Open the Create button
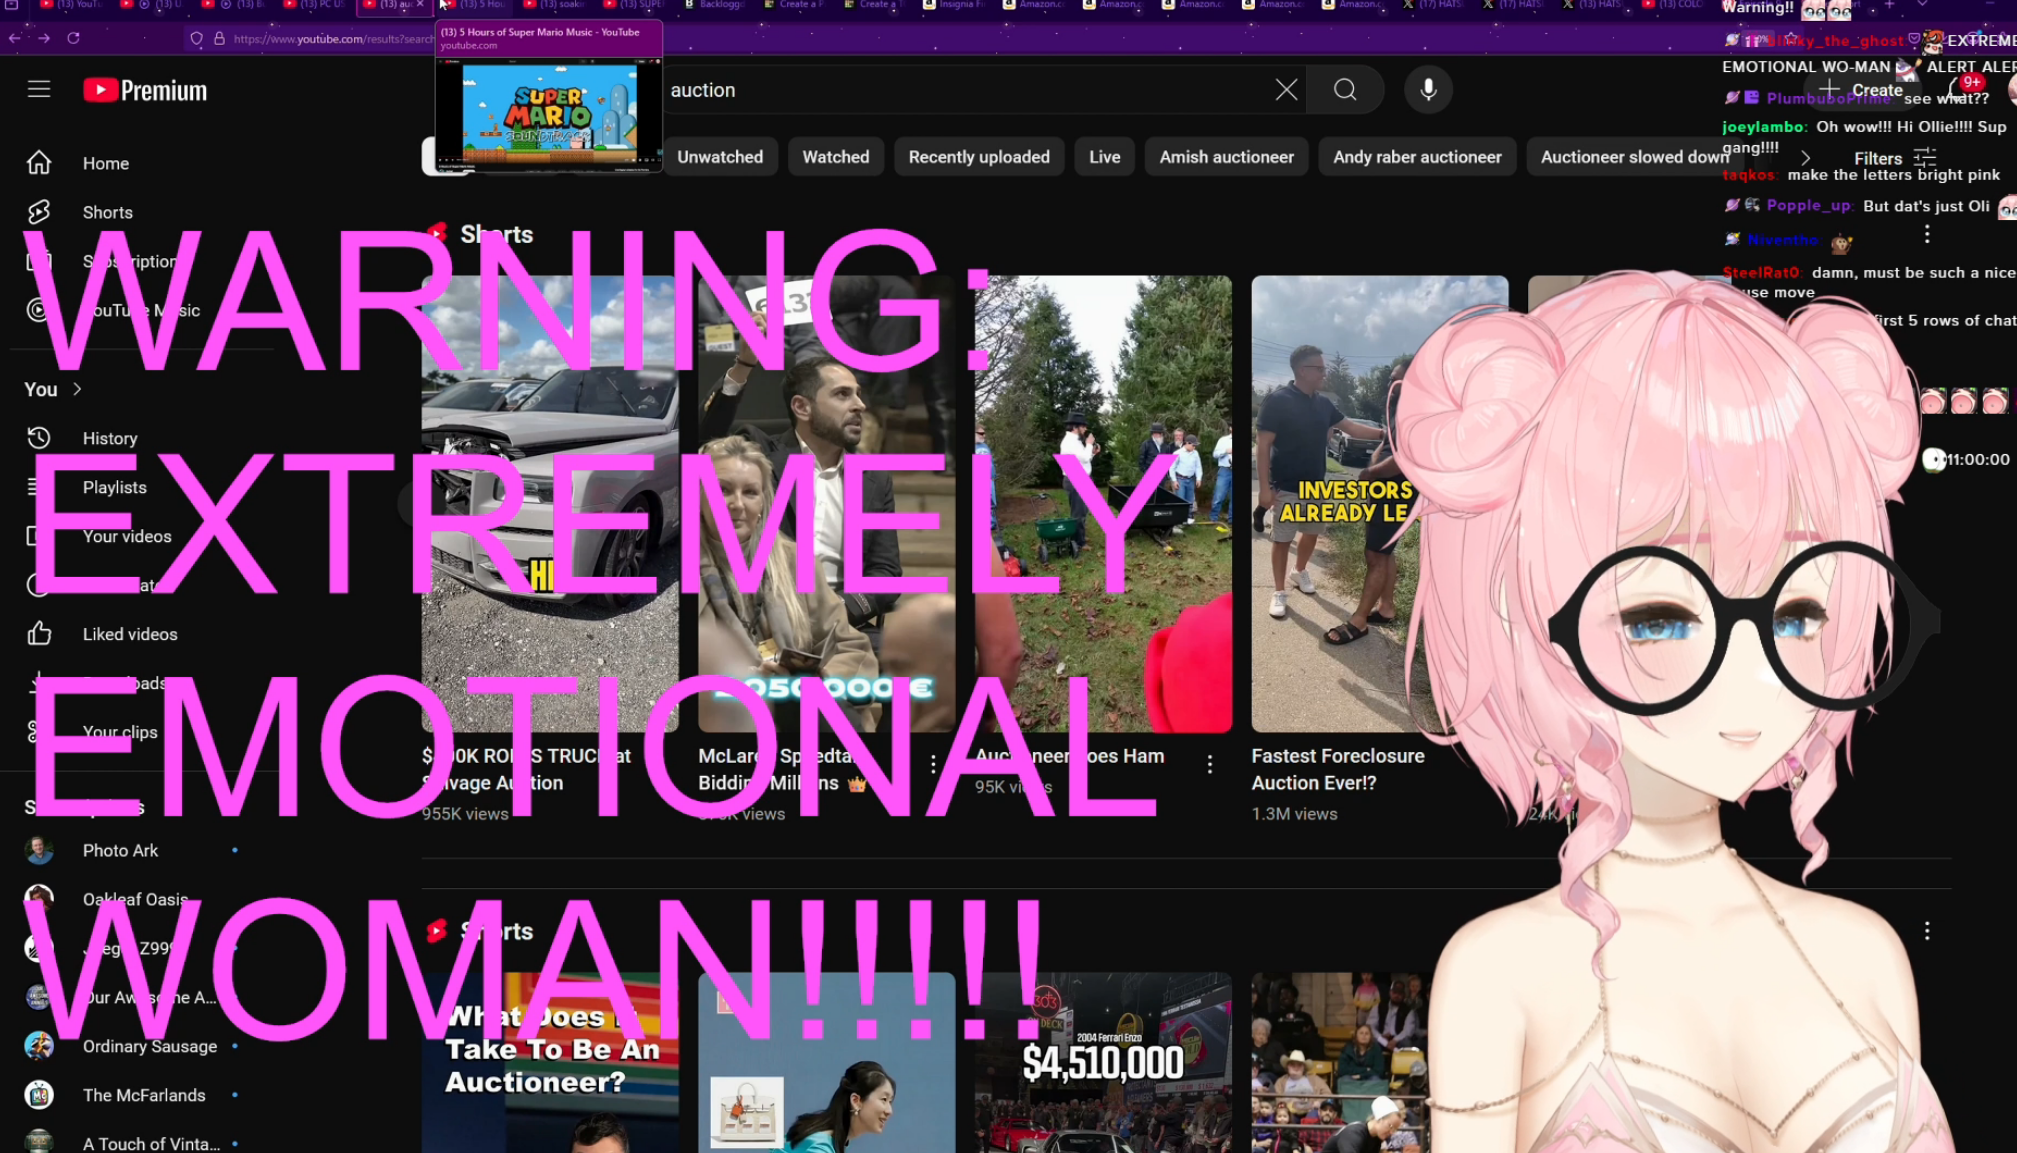 tap(1862, 90)
